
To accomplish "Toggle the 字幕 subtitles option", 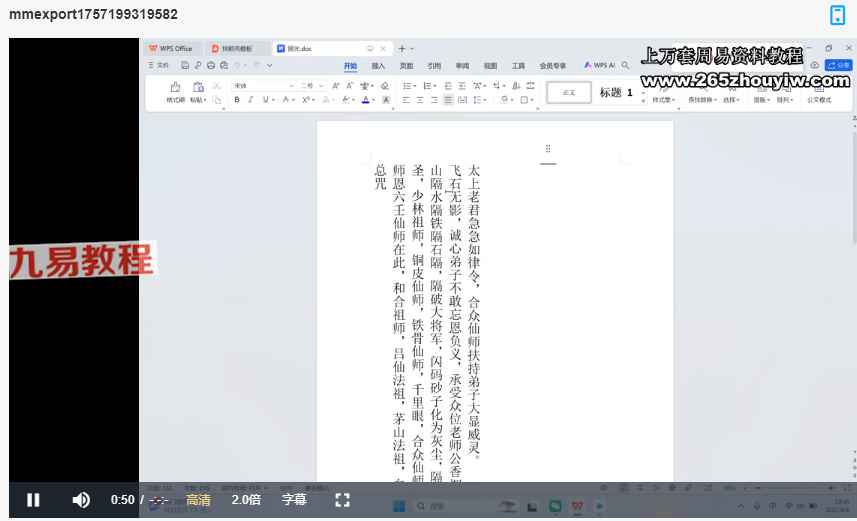I will click(294, 500).
